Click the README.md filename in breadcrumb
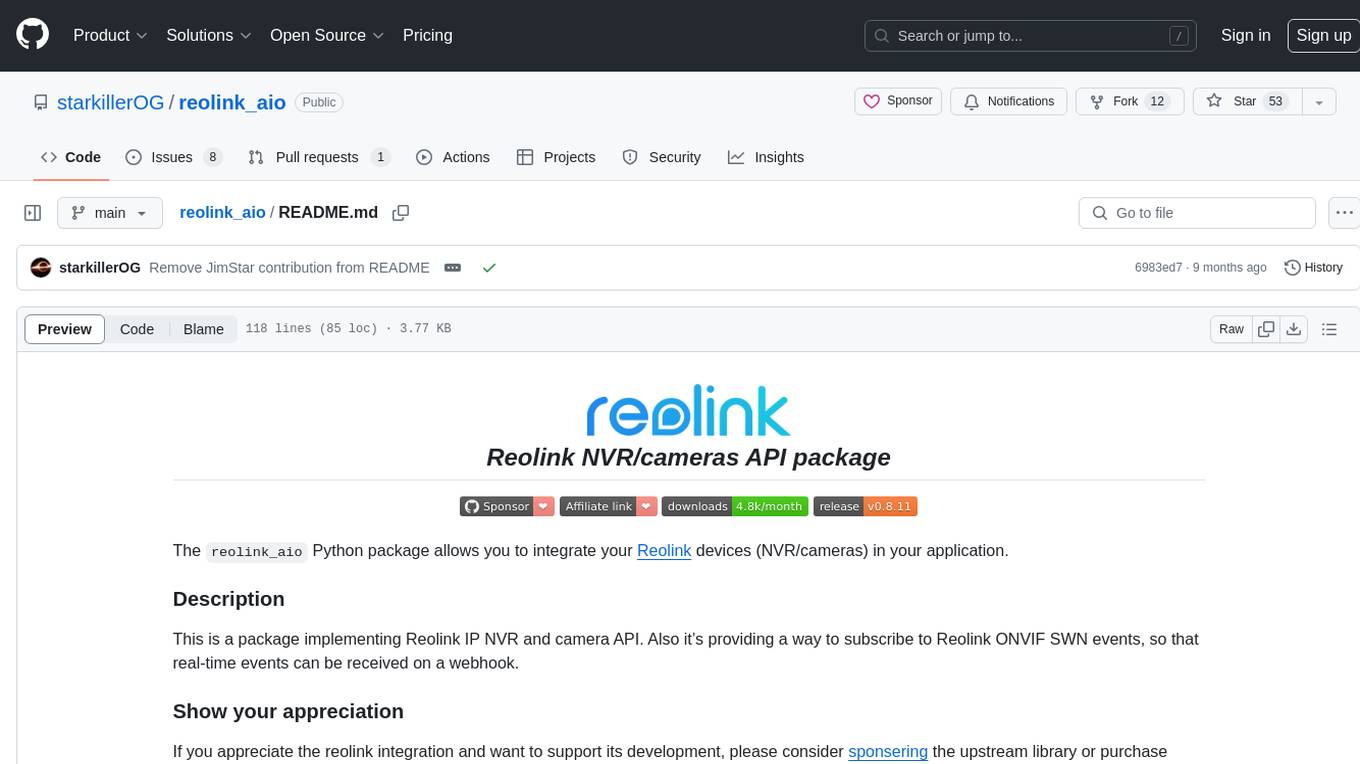 pos(328,212)
